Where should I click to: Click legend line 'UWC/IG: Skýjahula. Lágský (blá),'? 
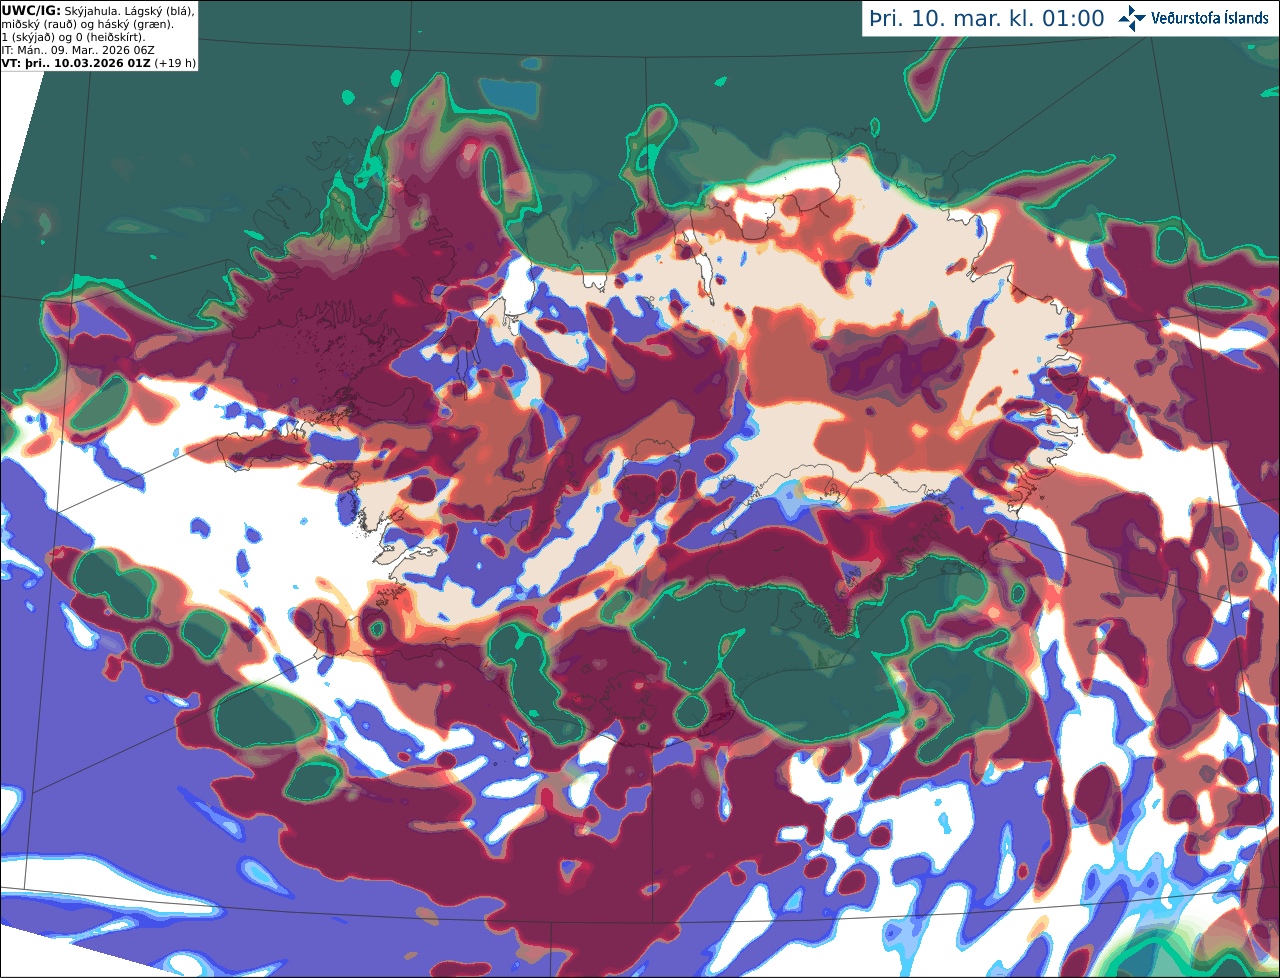98,10
